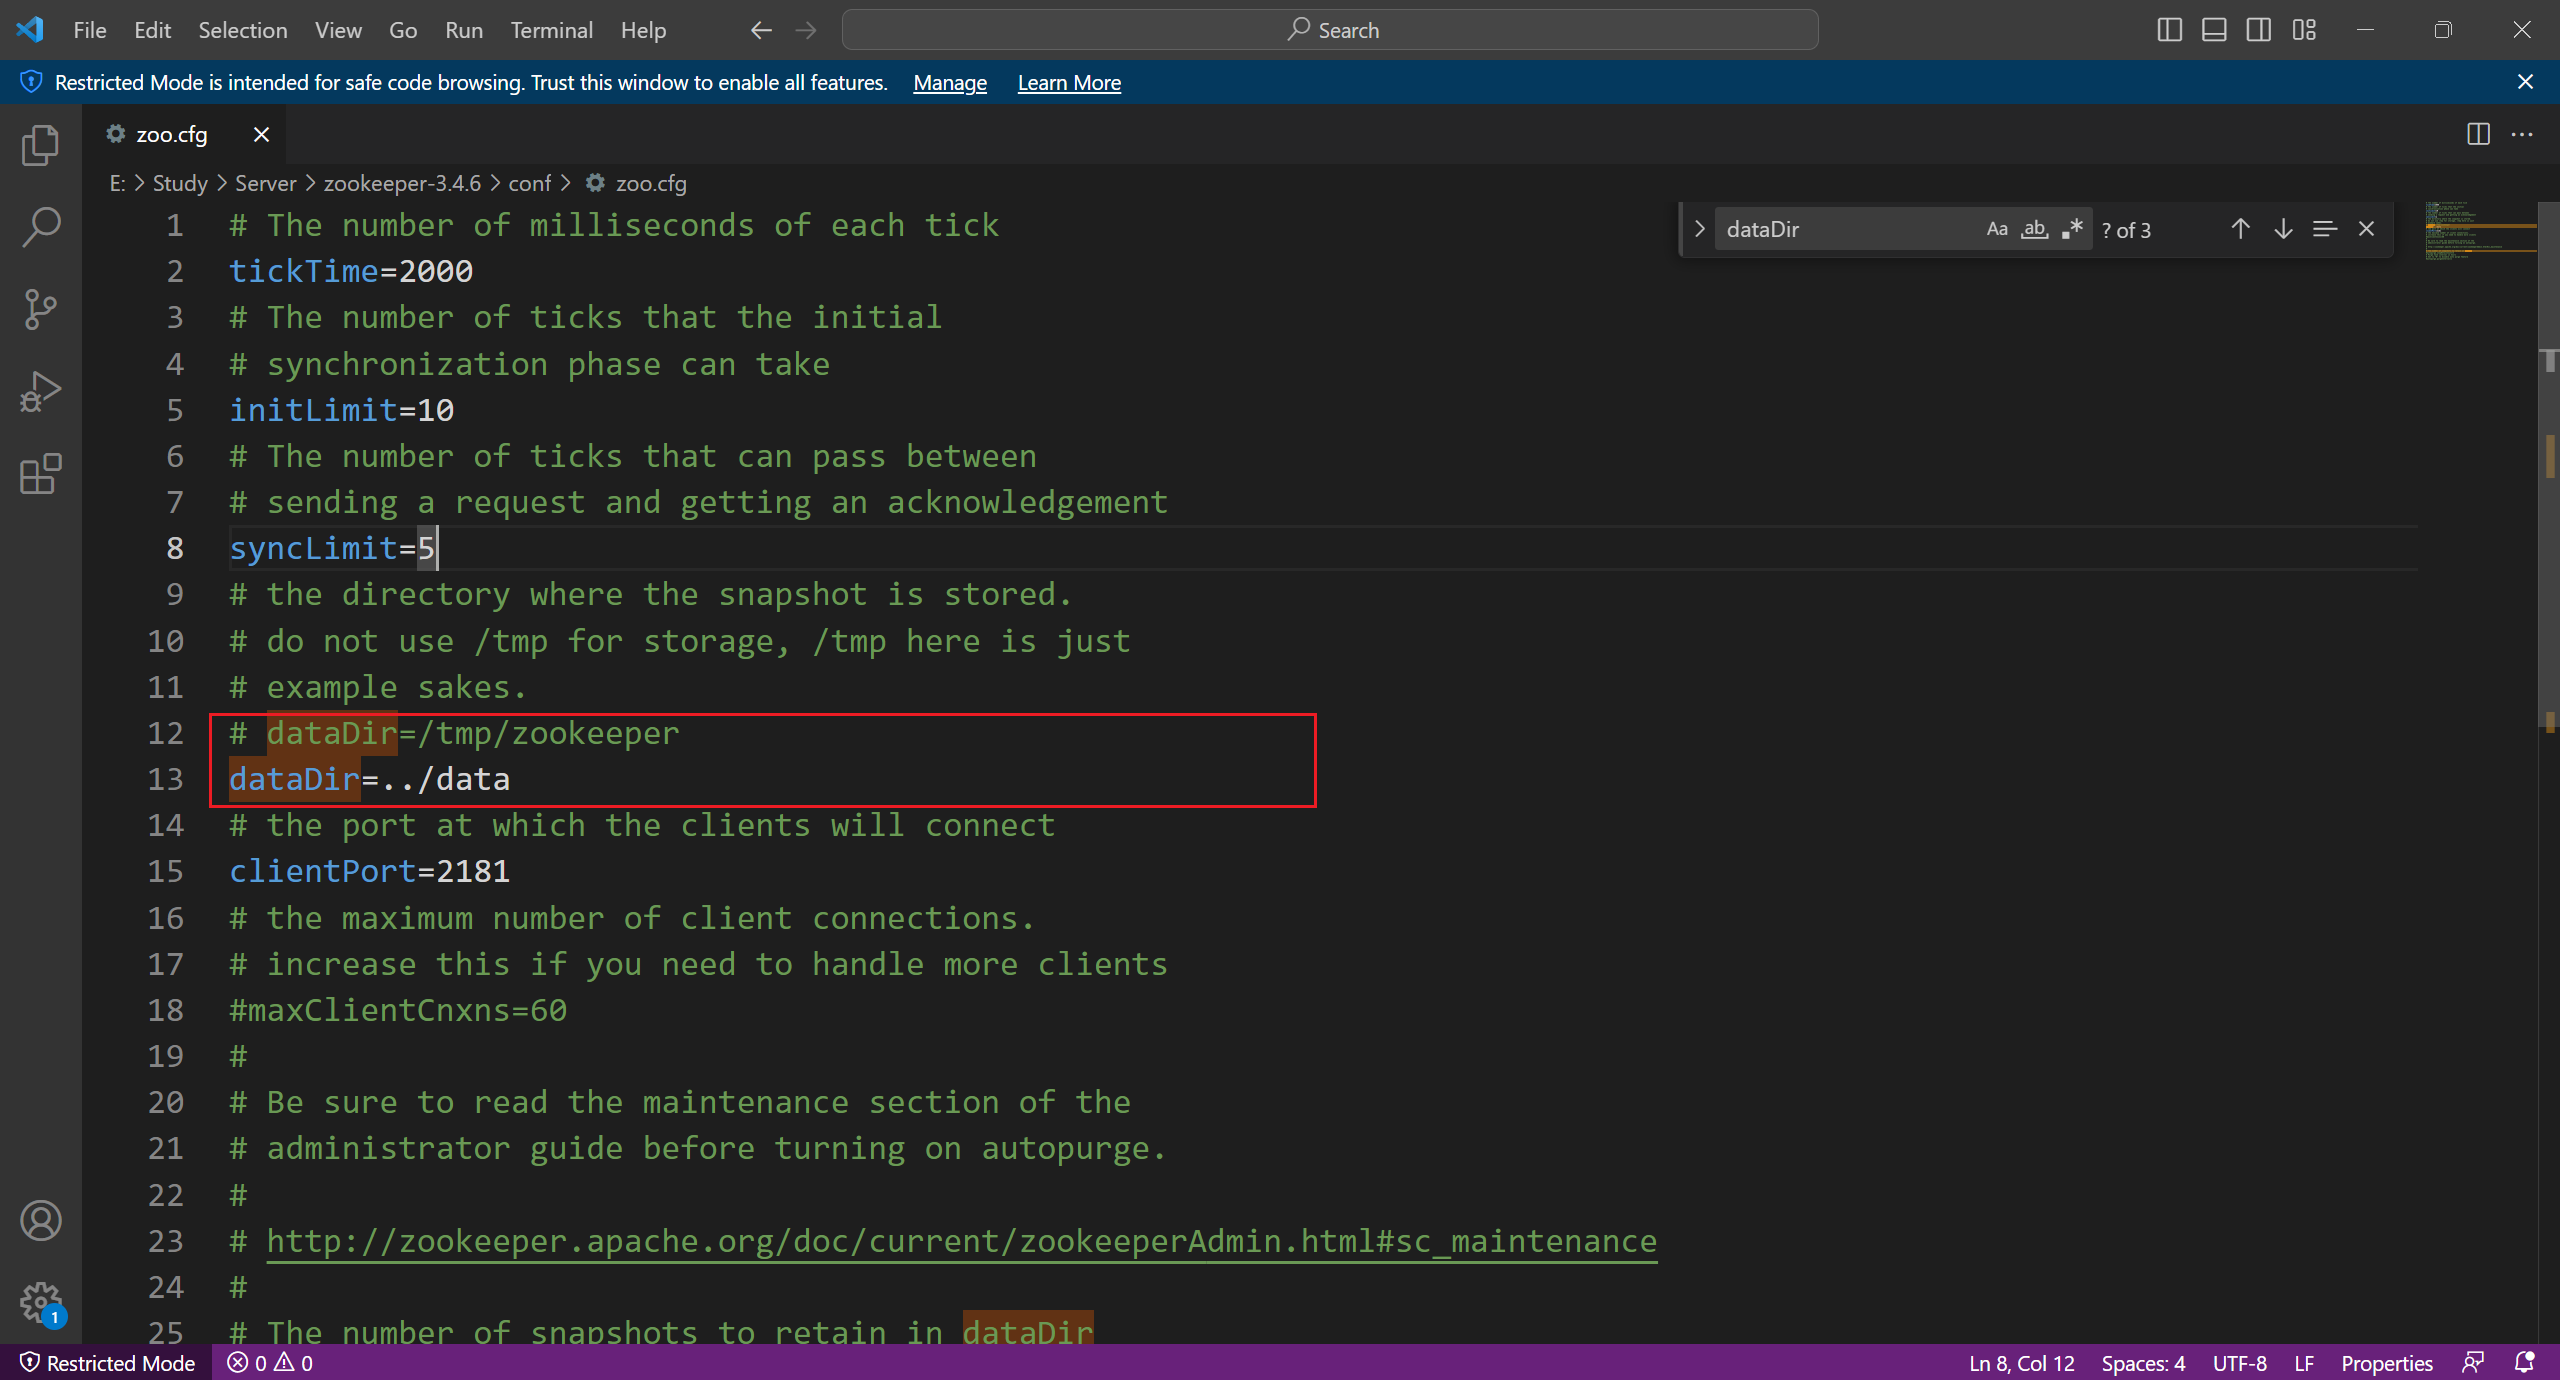Open the notifications bell
Image resolution: width=2560 pixels, height=1380 pixels.
point(2523,1363)
